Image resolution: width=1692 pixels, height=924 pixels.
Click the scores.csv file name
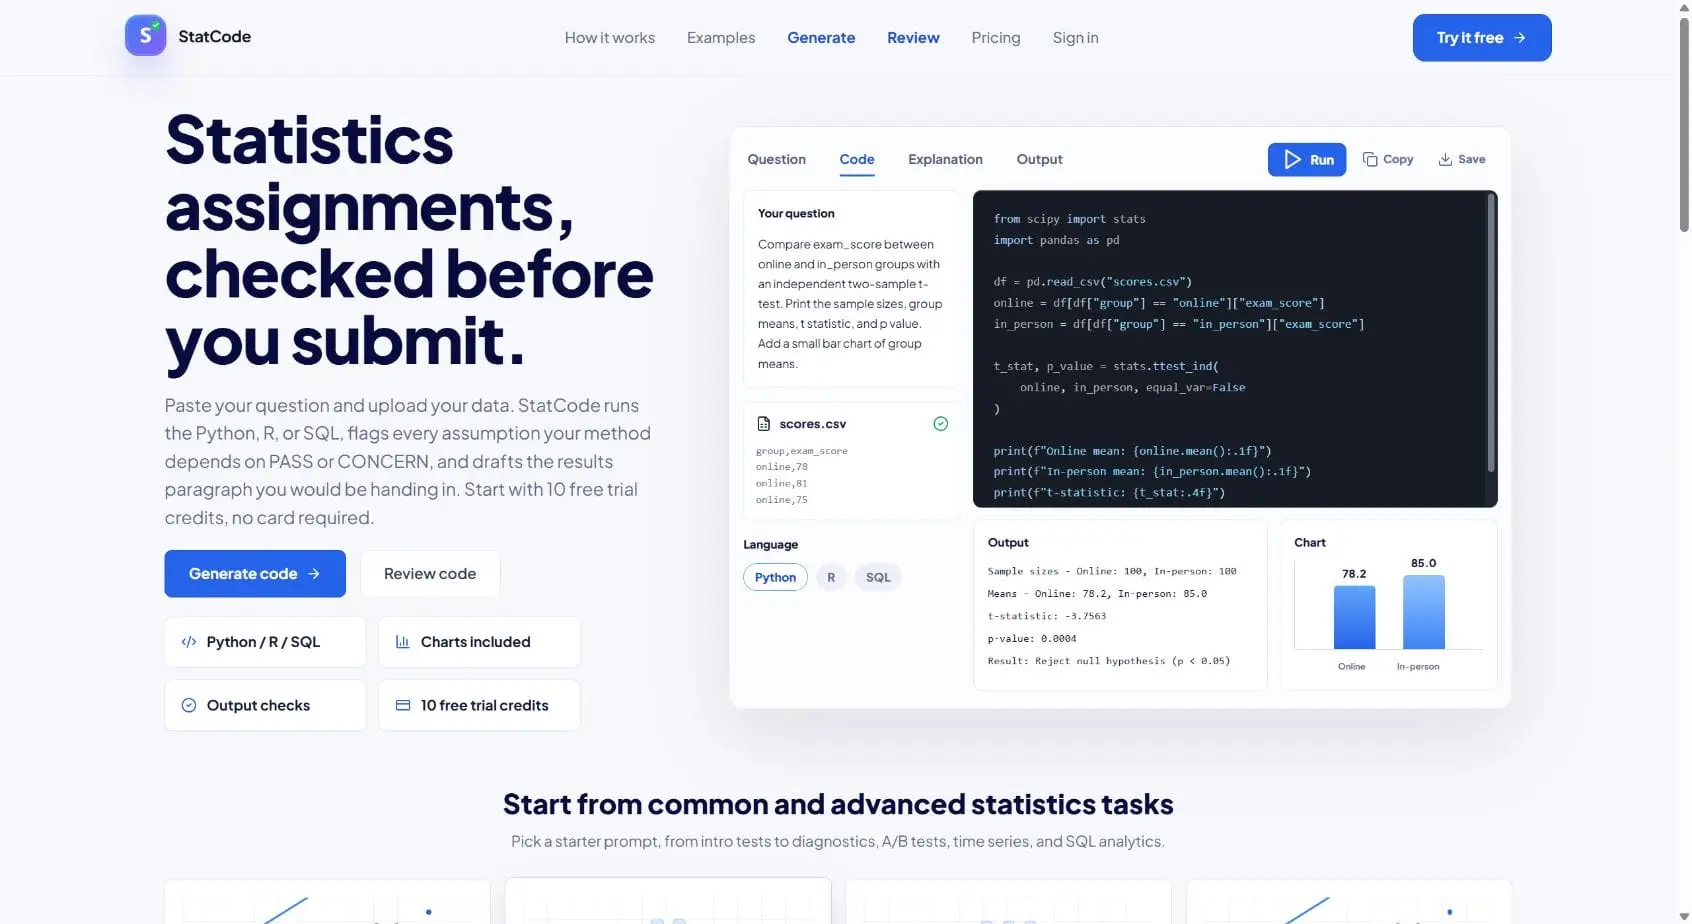tap(812, 424)
